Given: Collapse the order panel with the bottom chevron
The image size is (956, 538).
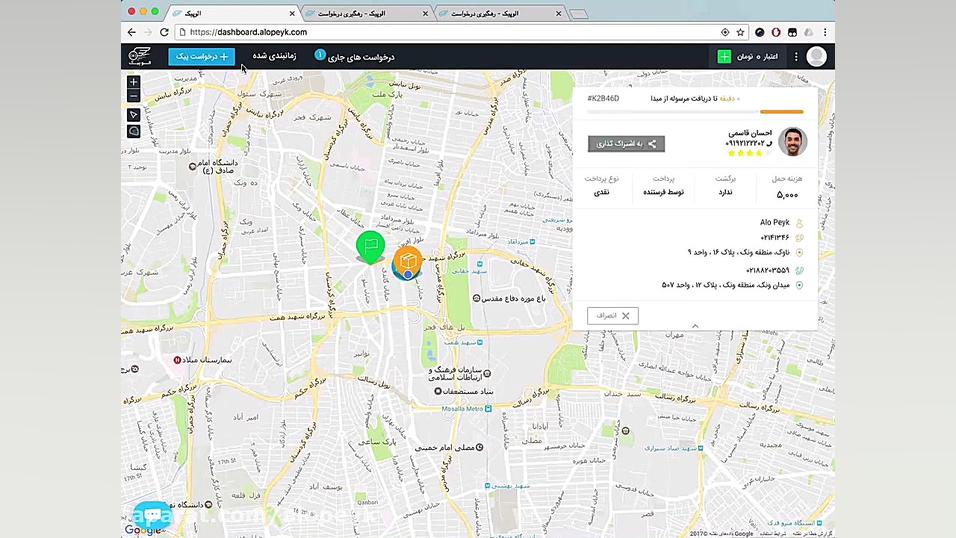Looking at the screenshot, I should point(695,326).
